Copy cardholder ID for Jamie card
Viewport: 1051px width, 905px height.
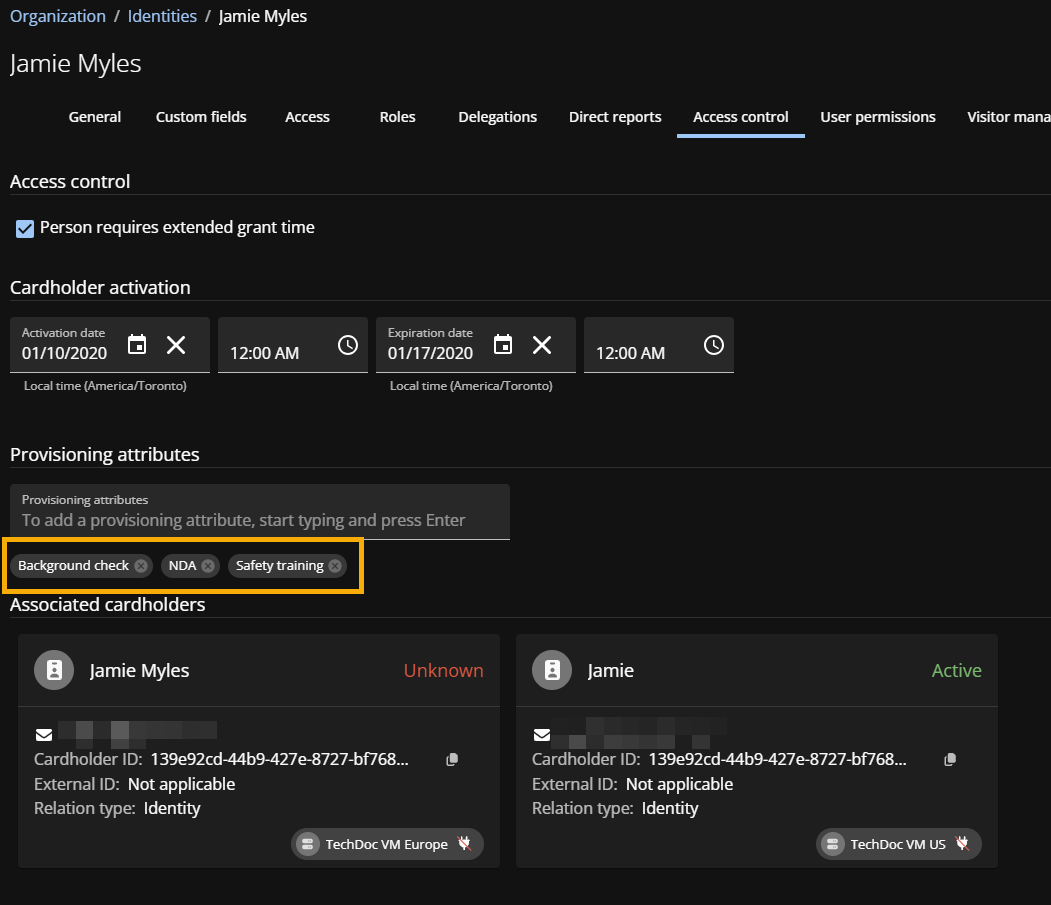950,760
